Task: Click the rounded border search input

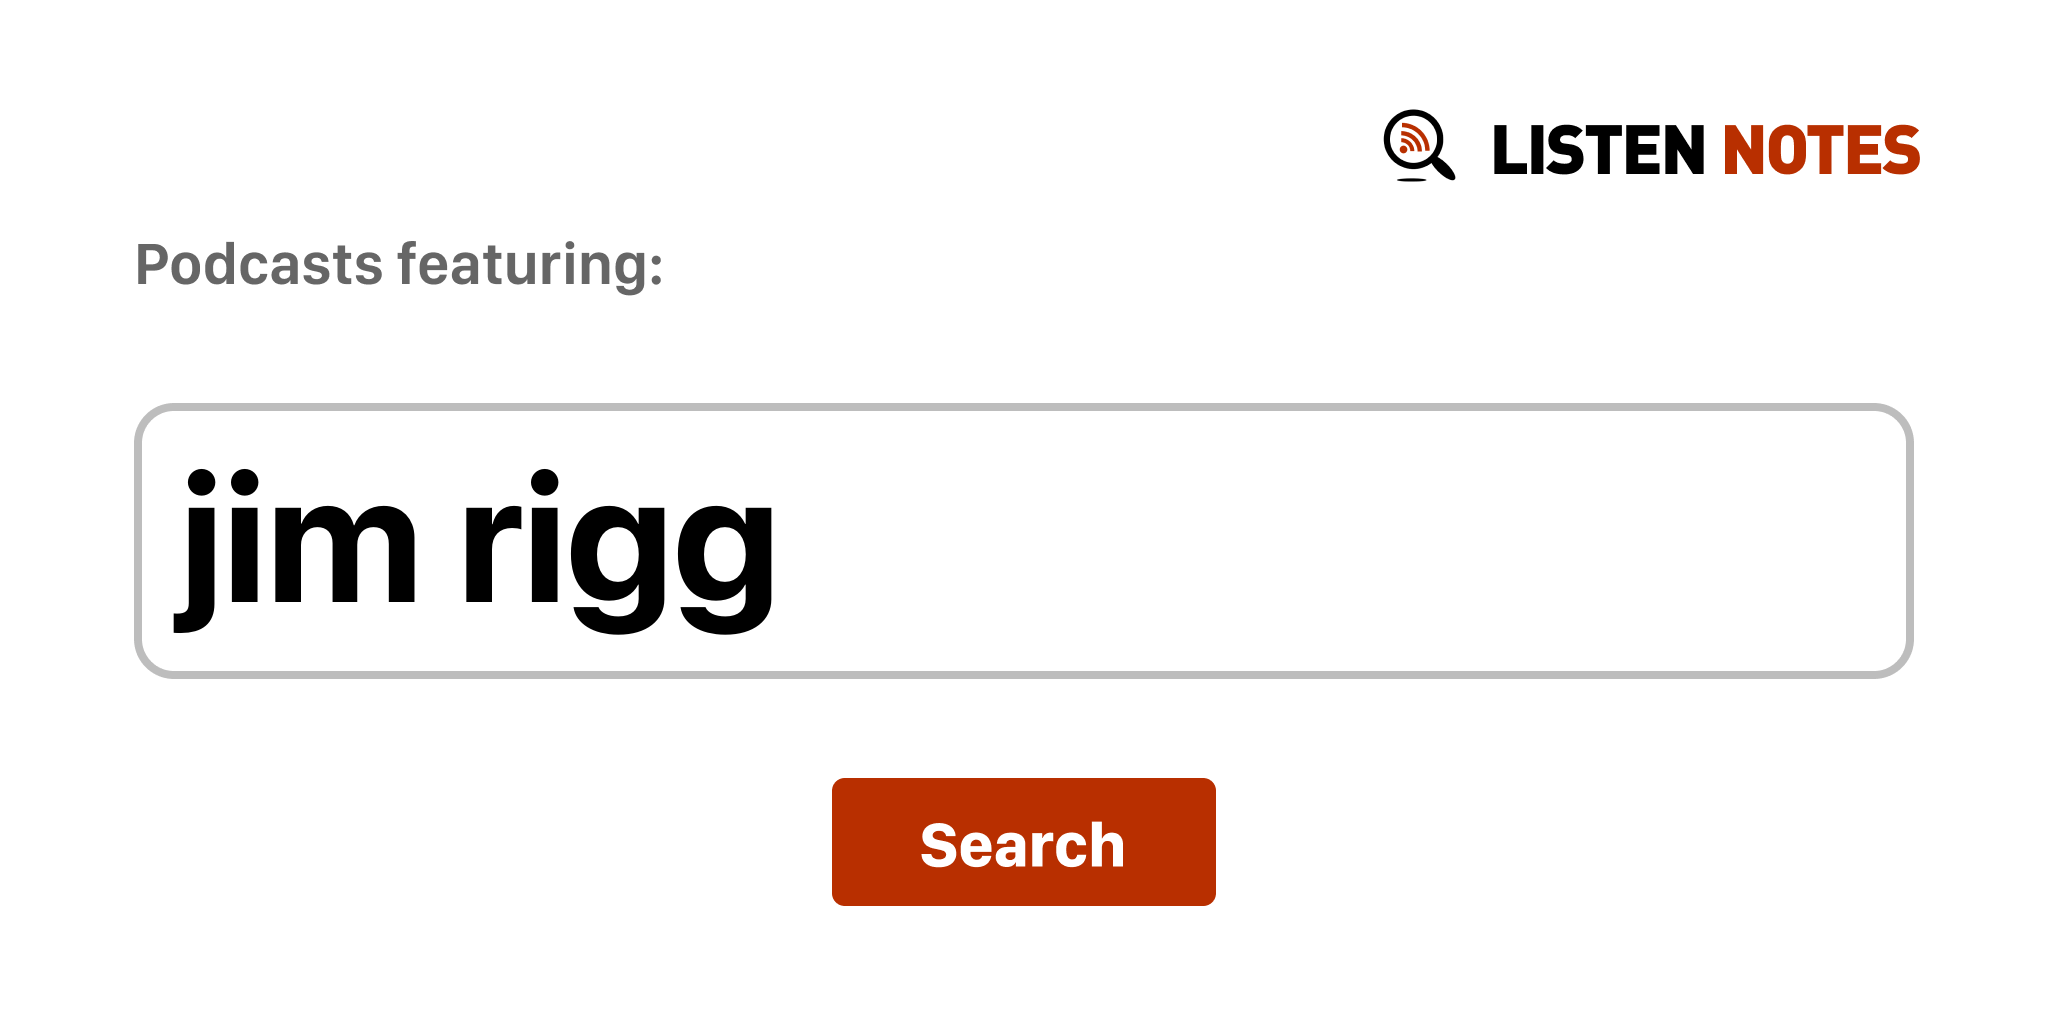Action: coord(1023,541)
